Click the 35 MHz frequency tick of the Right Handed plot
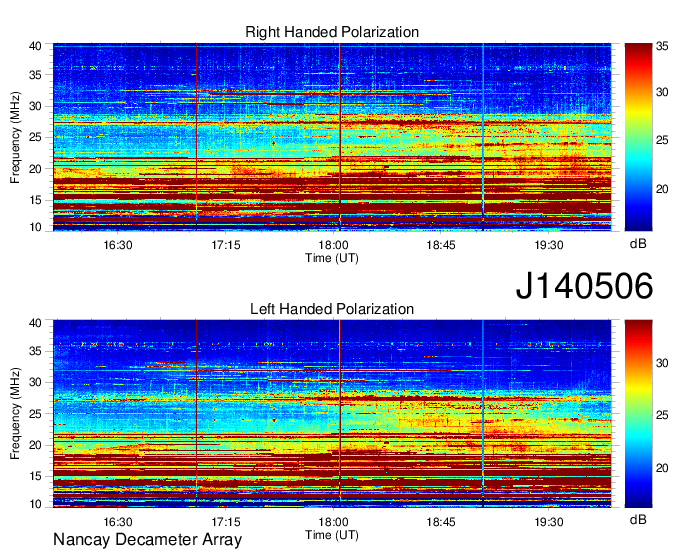This screenshot has height=552, width=680. [x=35, y=75]
